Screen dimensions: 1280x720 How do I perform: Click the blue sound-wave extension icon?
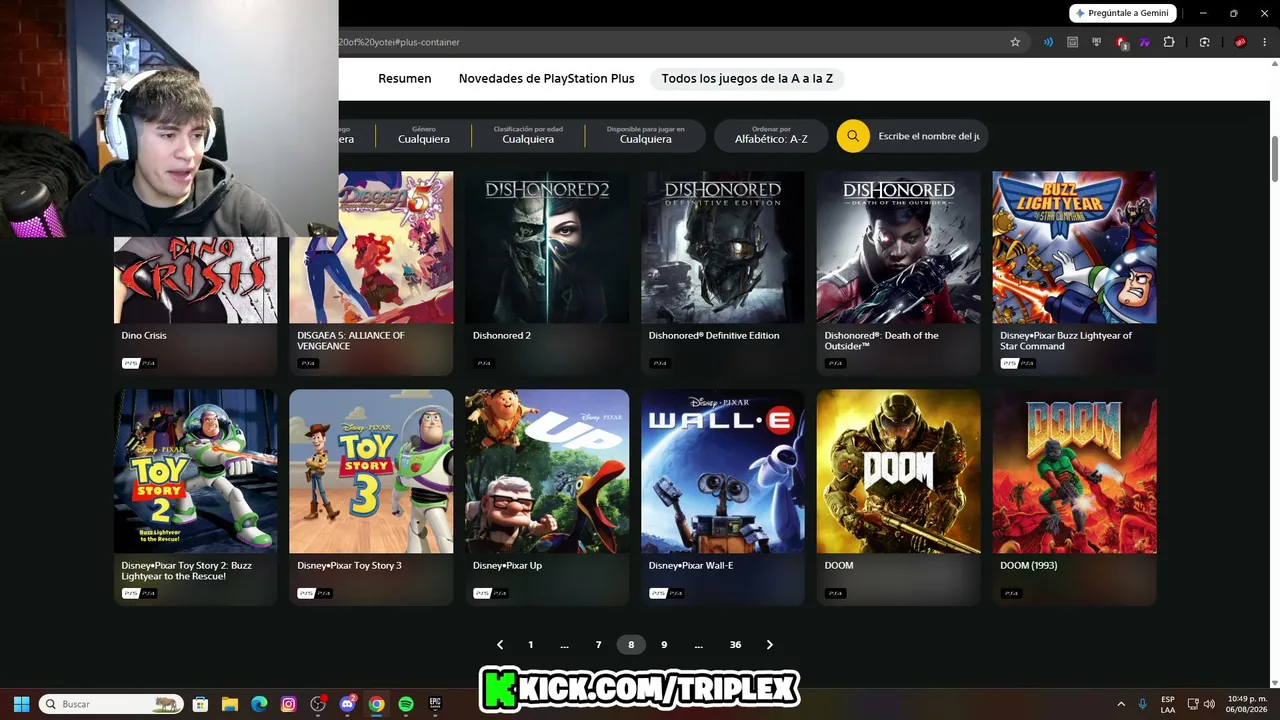(1048, 42)
